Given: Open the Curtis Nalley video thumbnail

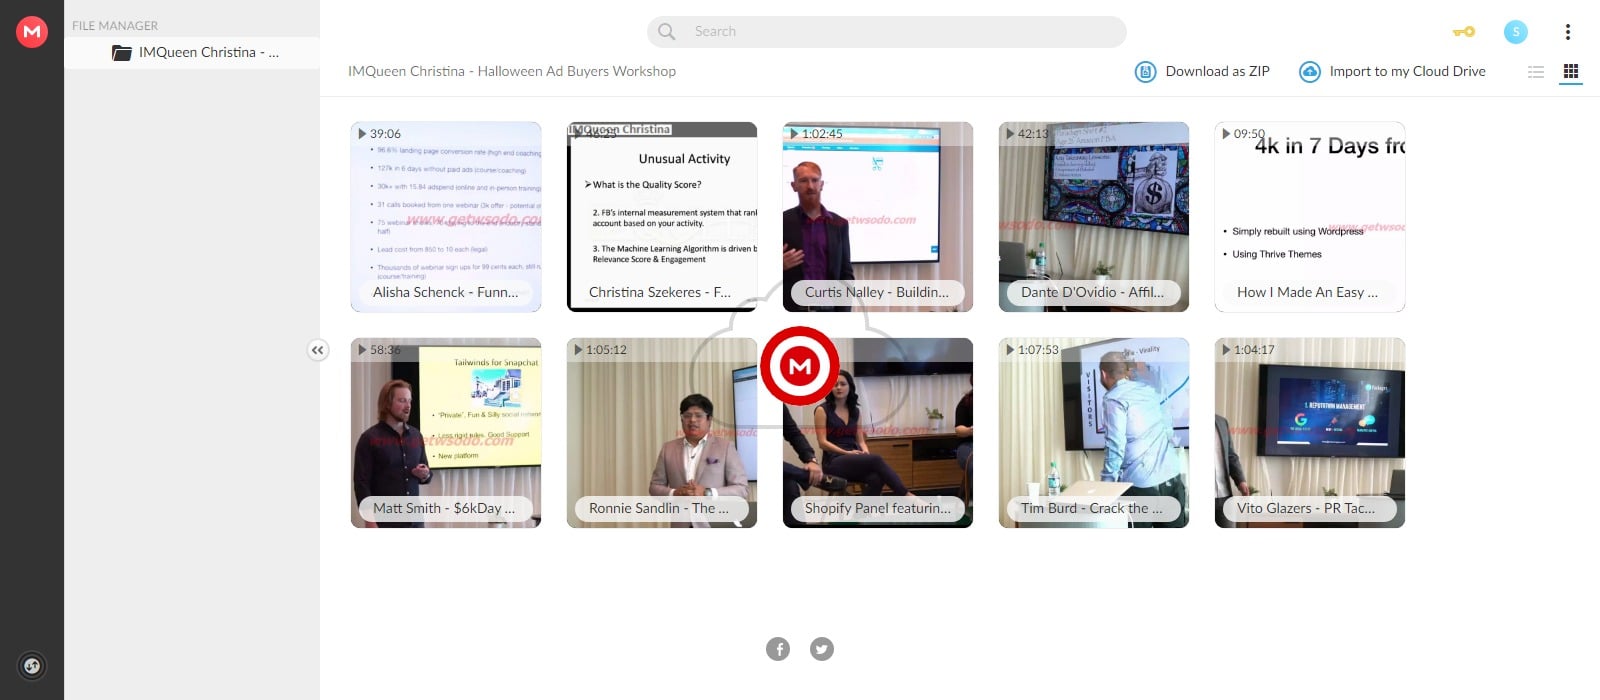Looking at the screenshot, I should [x=878, y=217].
